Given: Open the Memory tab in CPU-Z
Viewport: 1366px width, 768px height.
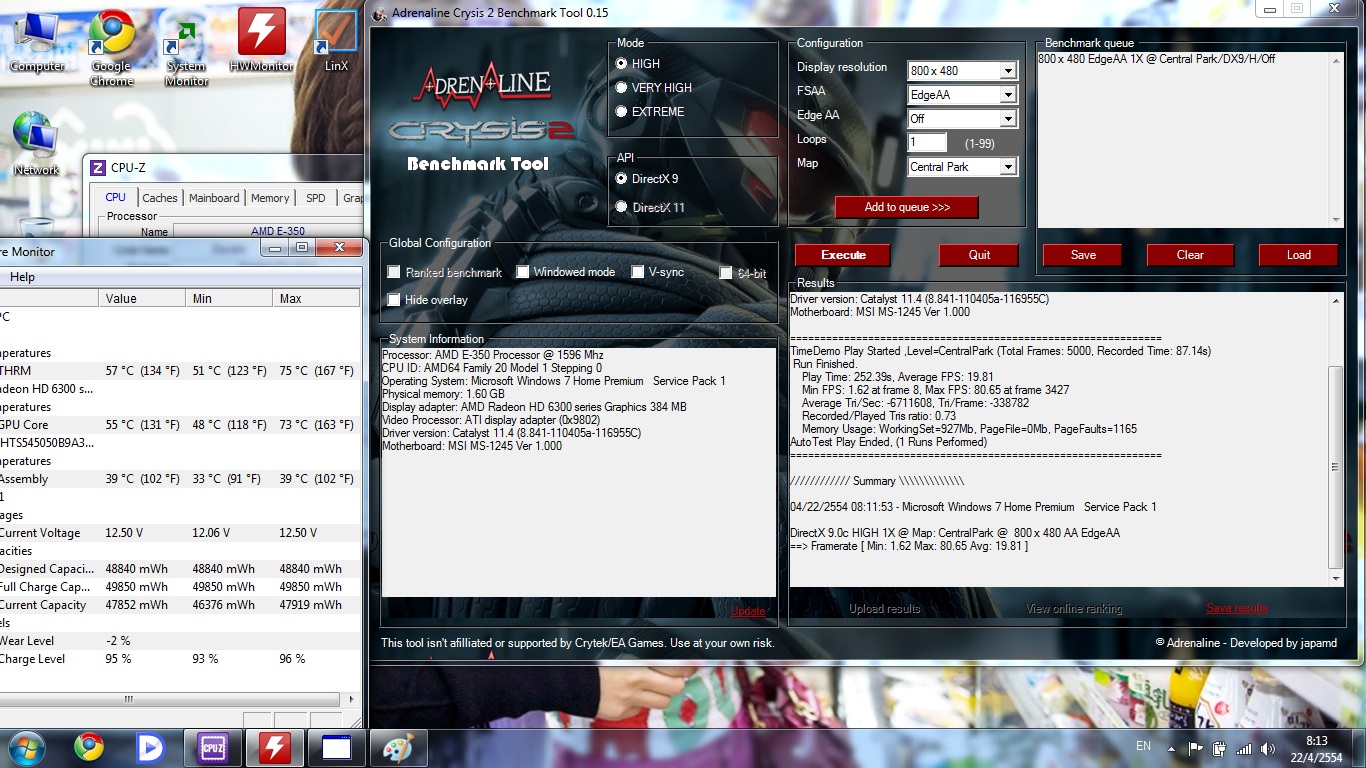Looking at the screenshot, I should click(x=270, y=198).
